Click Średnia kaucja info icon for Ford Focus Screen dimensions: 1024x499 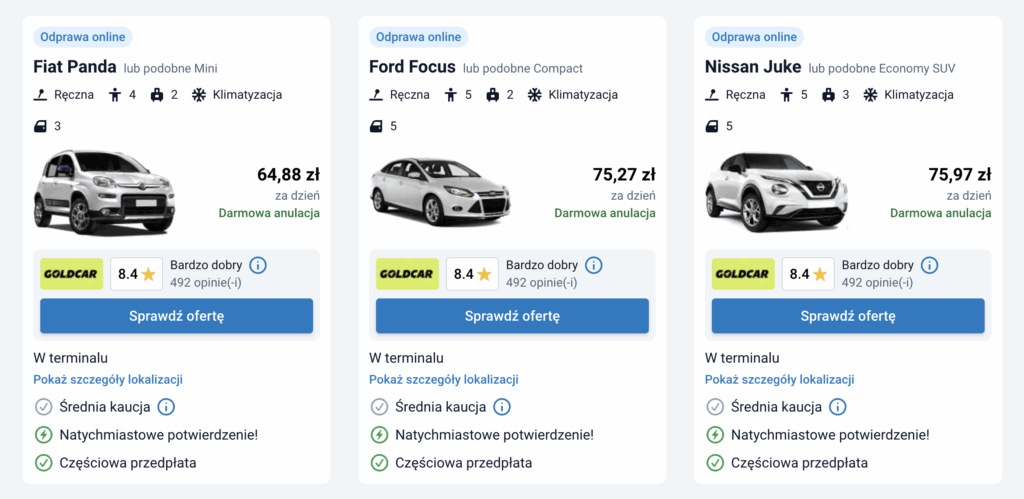[502, 407]
